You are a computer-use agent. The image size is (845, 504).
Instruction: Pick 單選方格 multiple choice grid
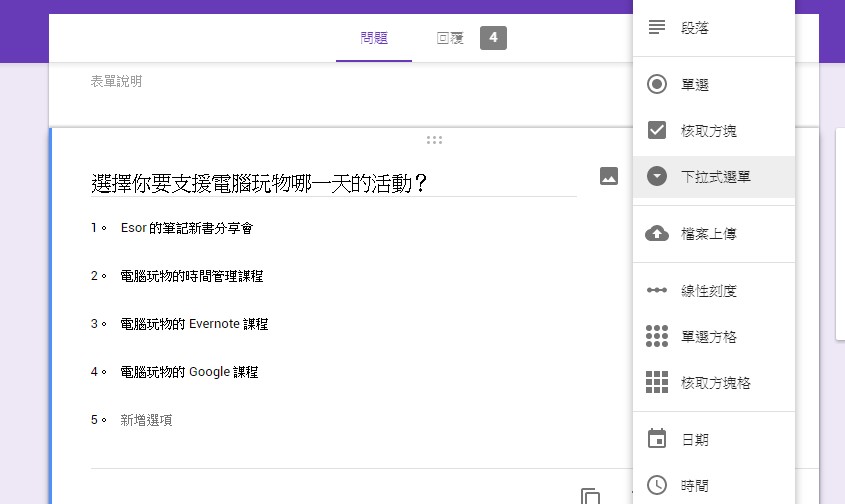[x=714, y=337]
